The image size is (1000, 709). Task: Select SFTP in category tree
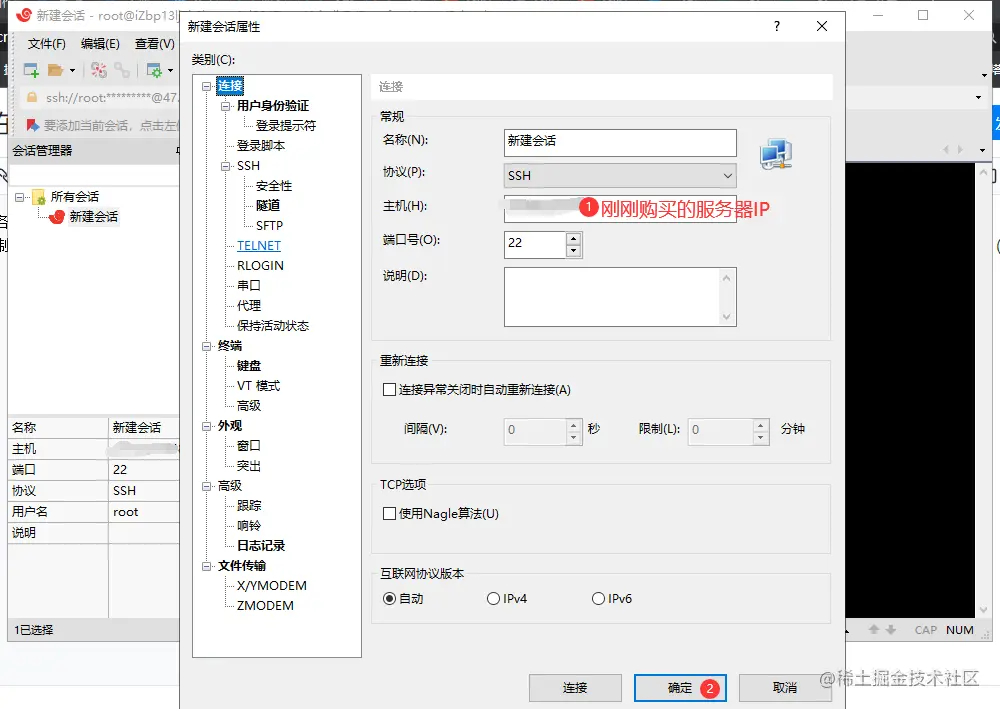coord(269,226)
